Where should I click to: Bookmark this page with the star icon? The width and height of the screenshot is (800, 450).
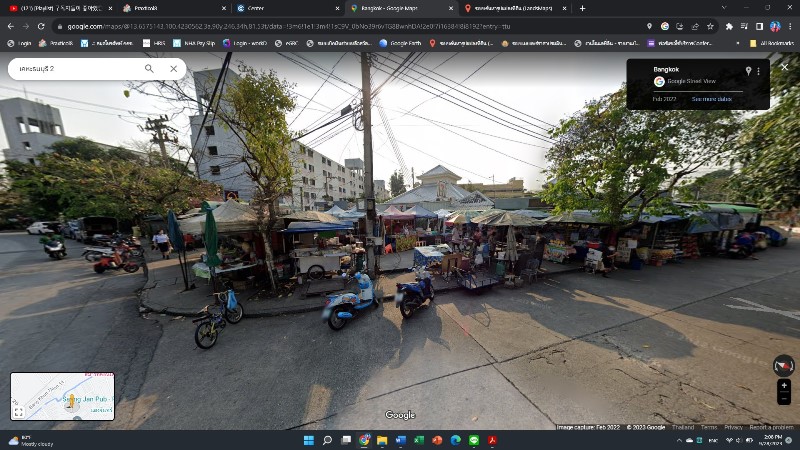pos(710,27)
